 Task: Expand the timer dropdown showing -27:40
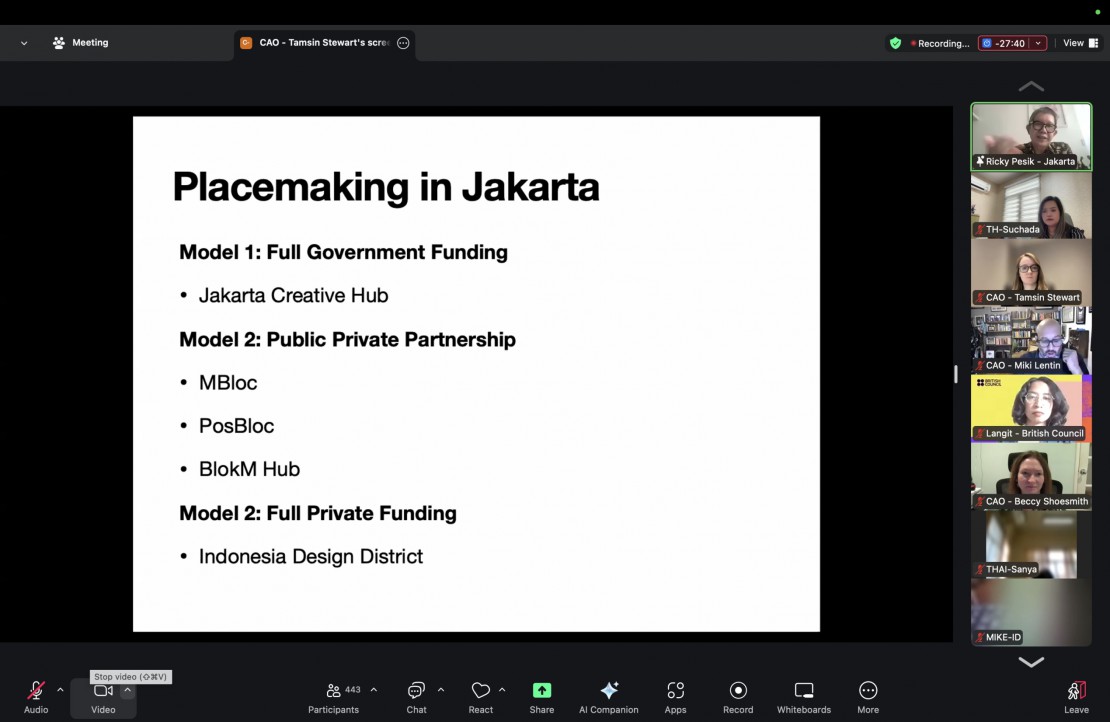pos(1038,43)
